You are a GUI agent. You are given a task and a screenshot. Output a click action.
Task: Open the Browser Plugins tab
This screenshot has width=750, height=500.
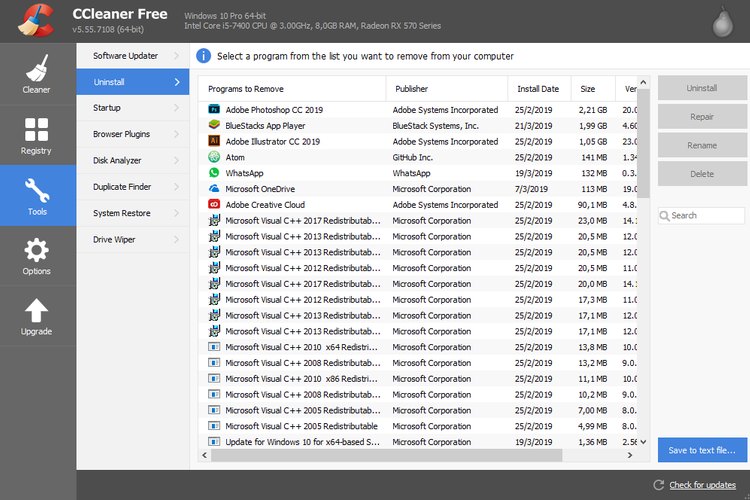click(x=133, y=134)
